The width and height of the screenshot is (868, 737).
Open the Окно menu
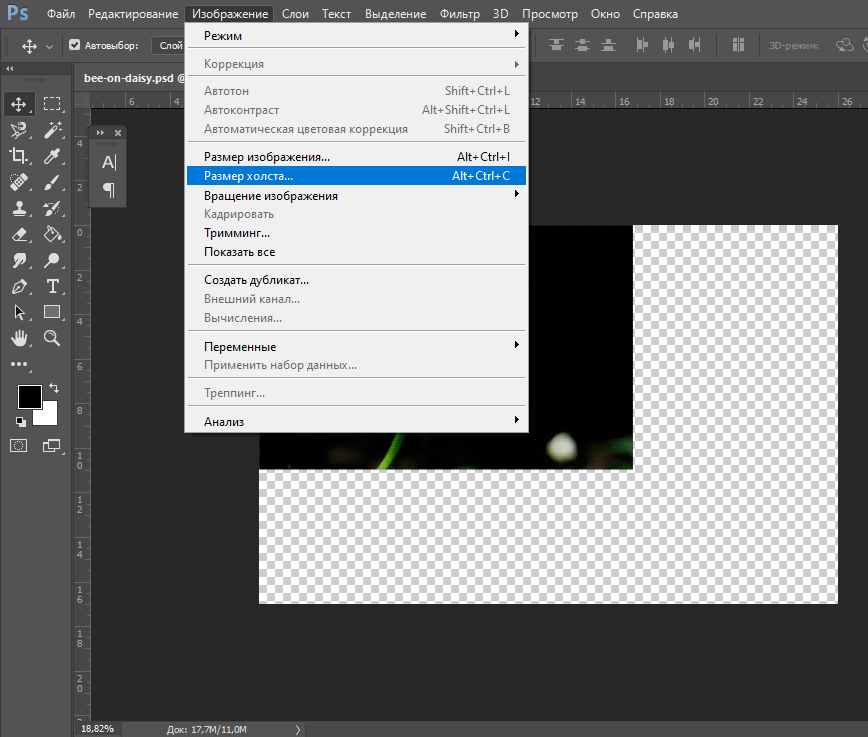pos(605,14)
